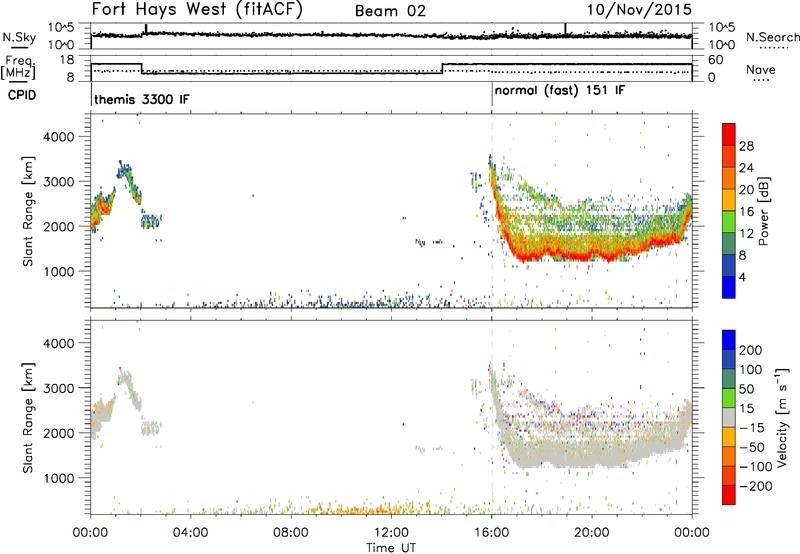The width and height of the screenshot is (800, 554).
Task: Click the blue bottom of power colorbar
Action: click(x=729, y=288)
